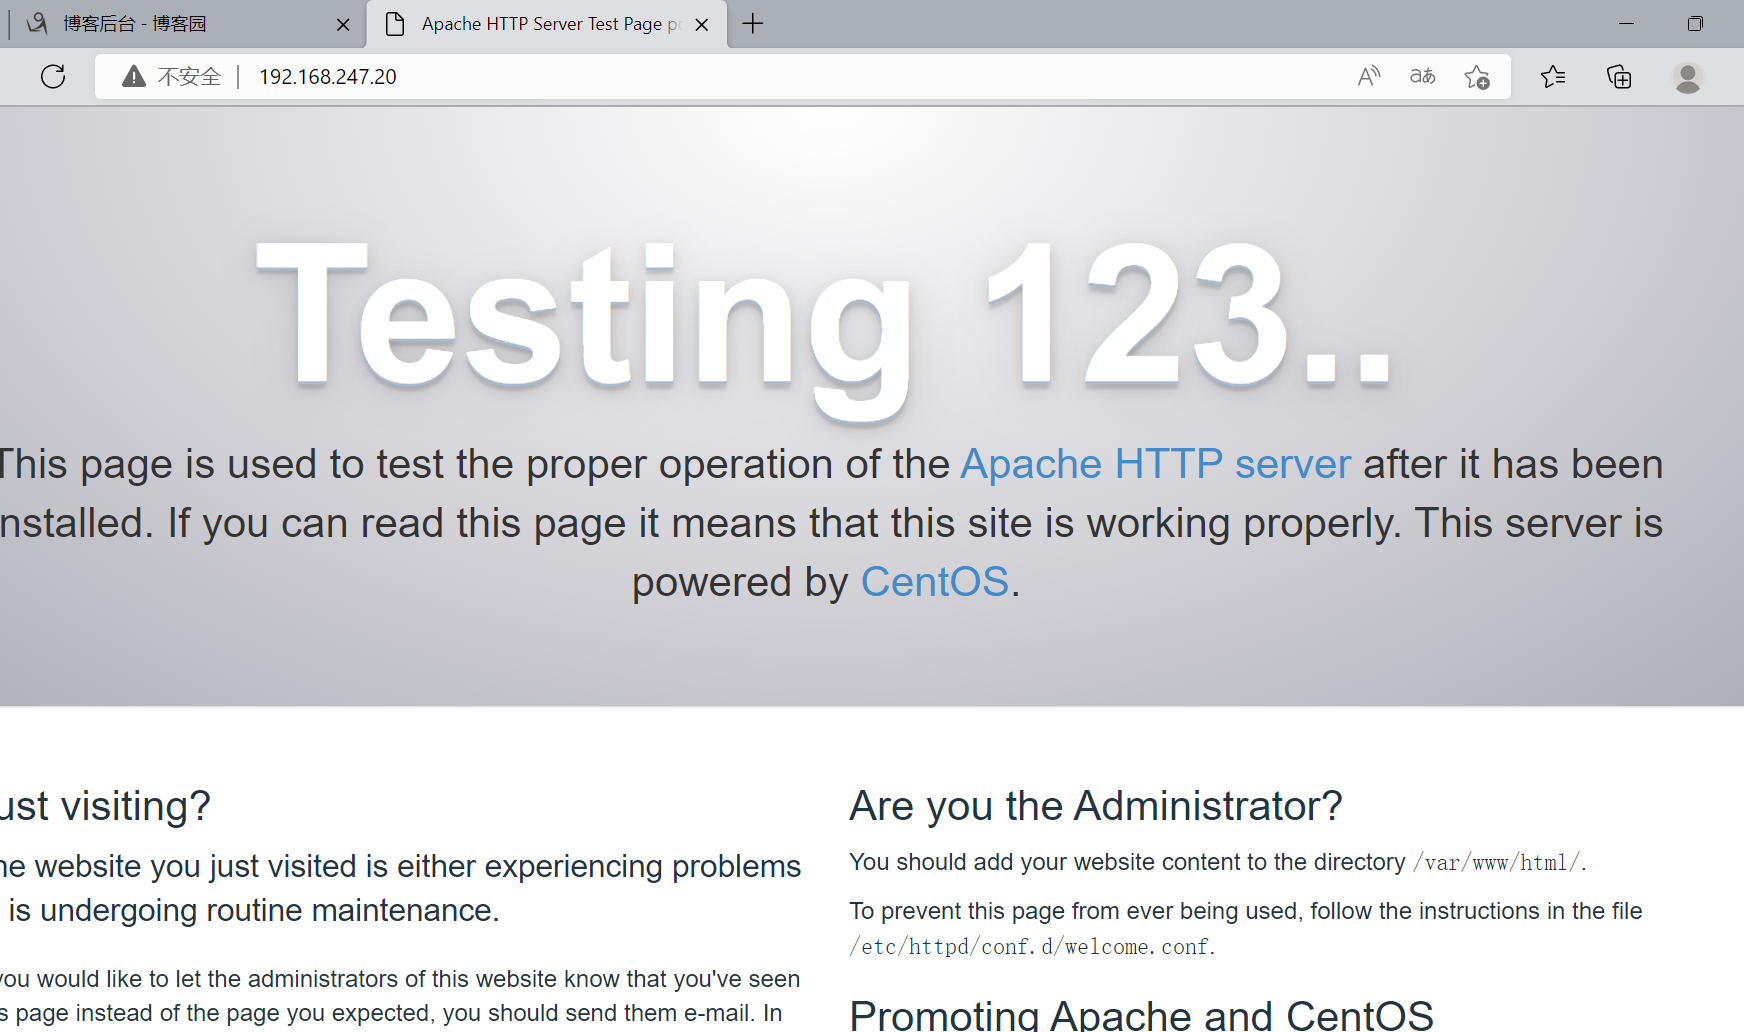Open the Collections icon
Viewport: 1744px width, 1032px height.
1619,76
